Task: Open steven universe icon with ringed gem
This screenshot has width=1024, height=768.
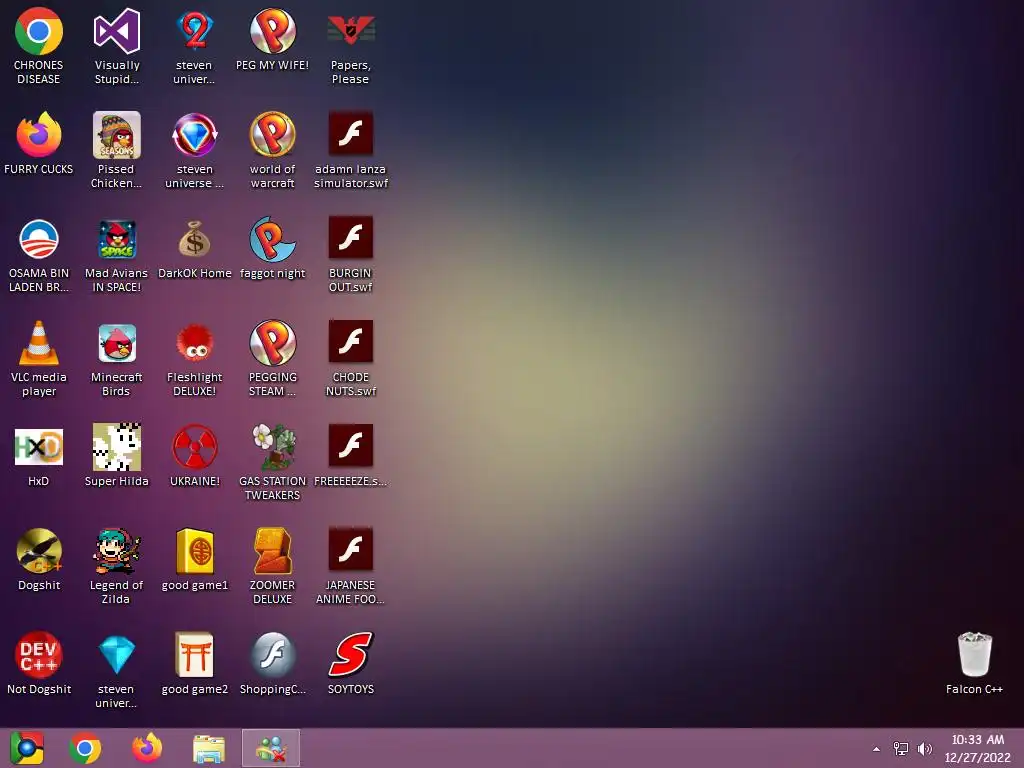Action: 195,150
